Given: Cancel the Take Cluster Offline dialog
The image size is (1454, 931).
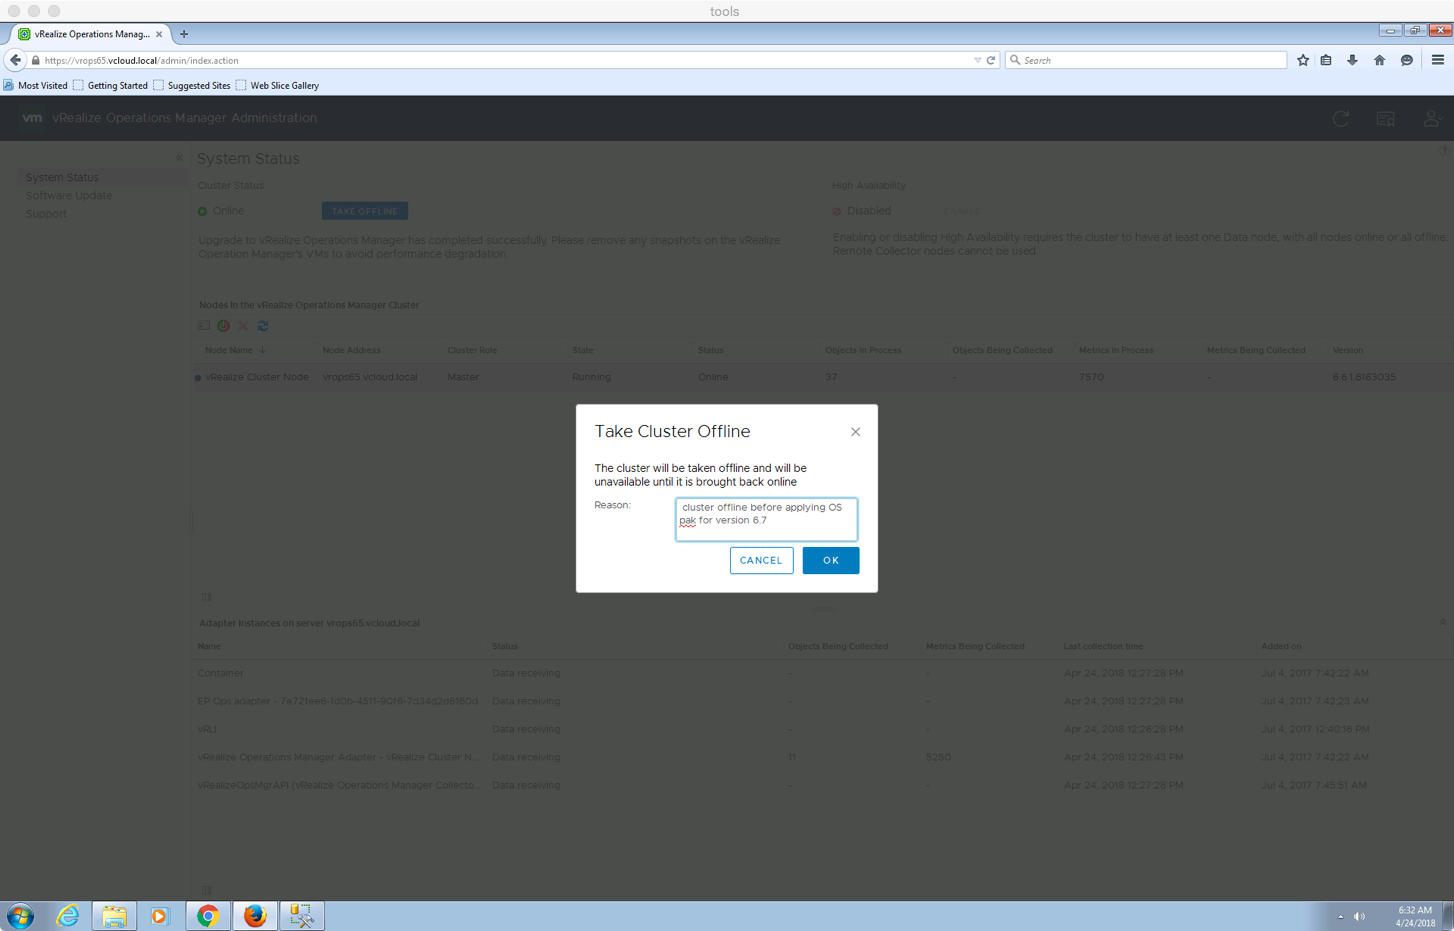Looking at the screenshot, I should pos(761,560).
